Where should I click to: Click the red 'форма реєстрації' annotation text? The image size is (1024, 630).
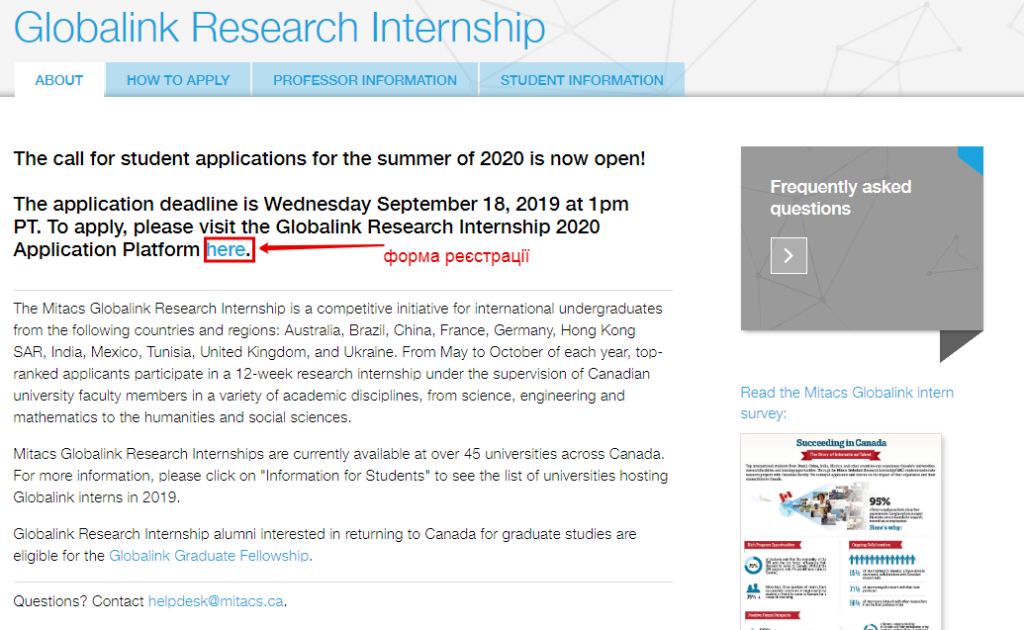pos(456,256)
